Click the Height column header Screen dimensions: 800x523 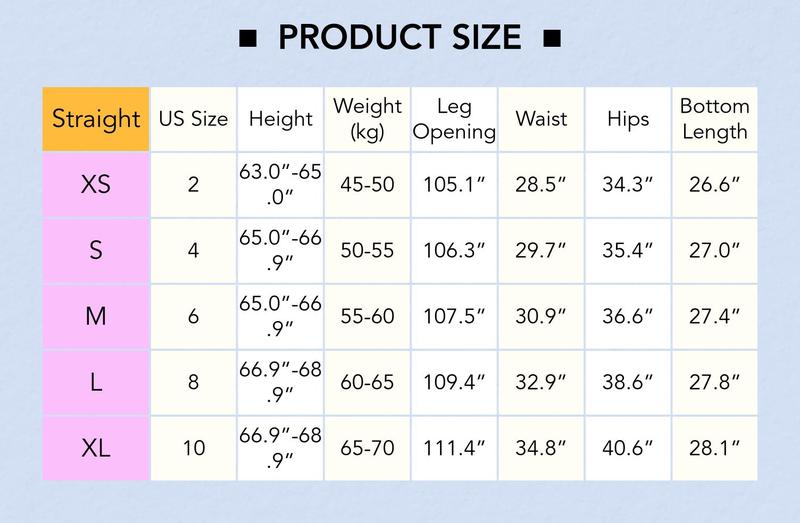[x=280, y=119]
